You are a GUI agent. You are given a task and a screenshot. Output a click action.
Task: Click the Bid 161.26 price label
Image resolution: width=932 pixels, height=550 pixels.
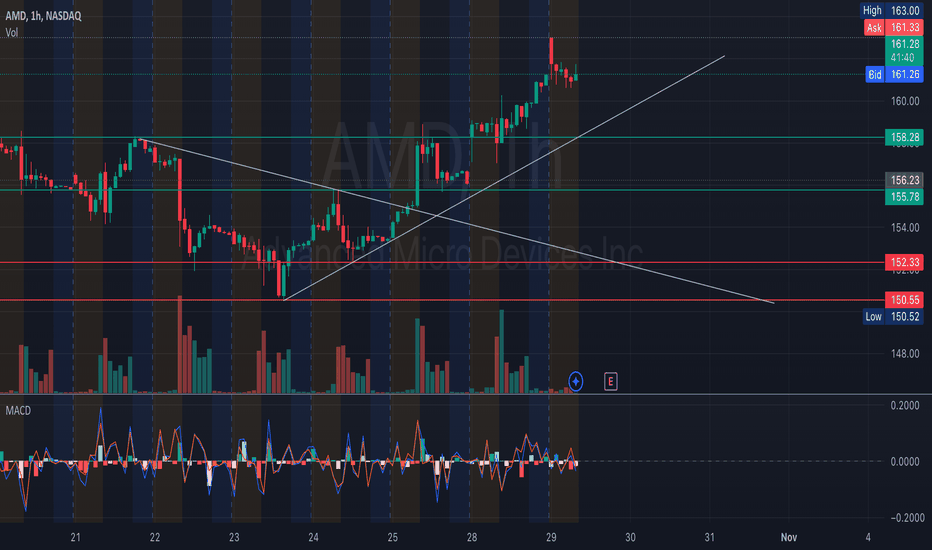click(894, 74)
